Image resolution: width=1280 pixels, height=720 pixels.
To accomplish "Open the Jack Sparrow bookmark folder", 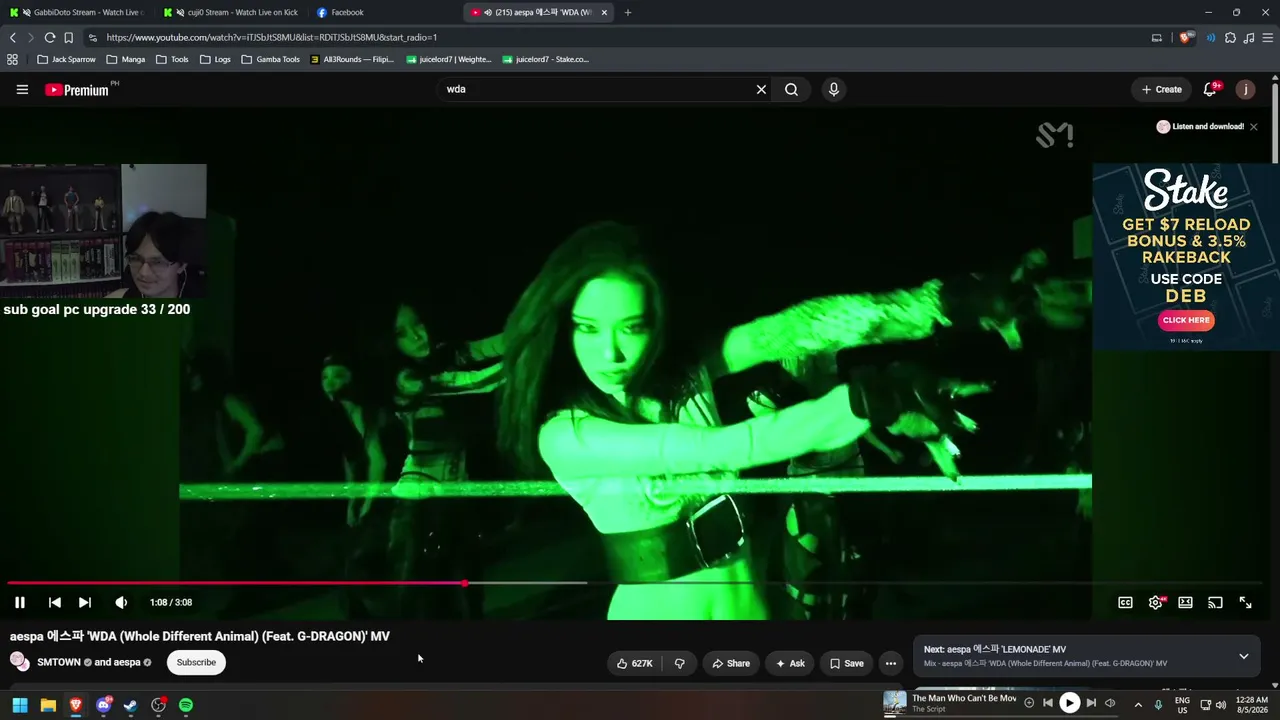I will (67, 59).
